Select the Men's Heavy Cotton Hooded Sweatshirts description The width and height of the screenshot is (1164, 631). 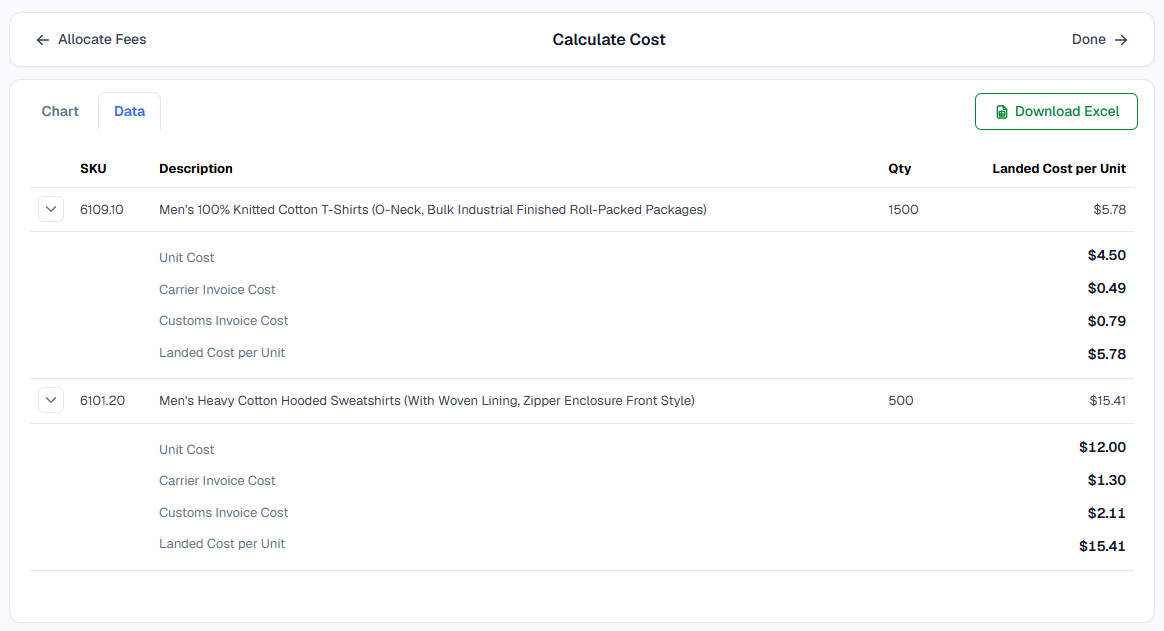(x=427, y=401)
